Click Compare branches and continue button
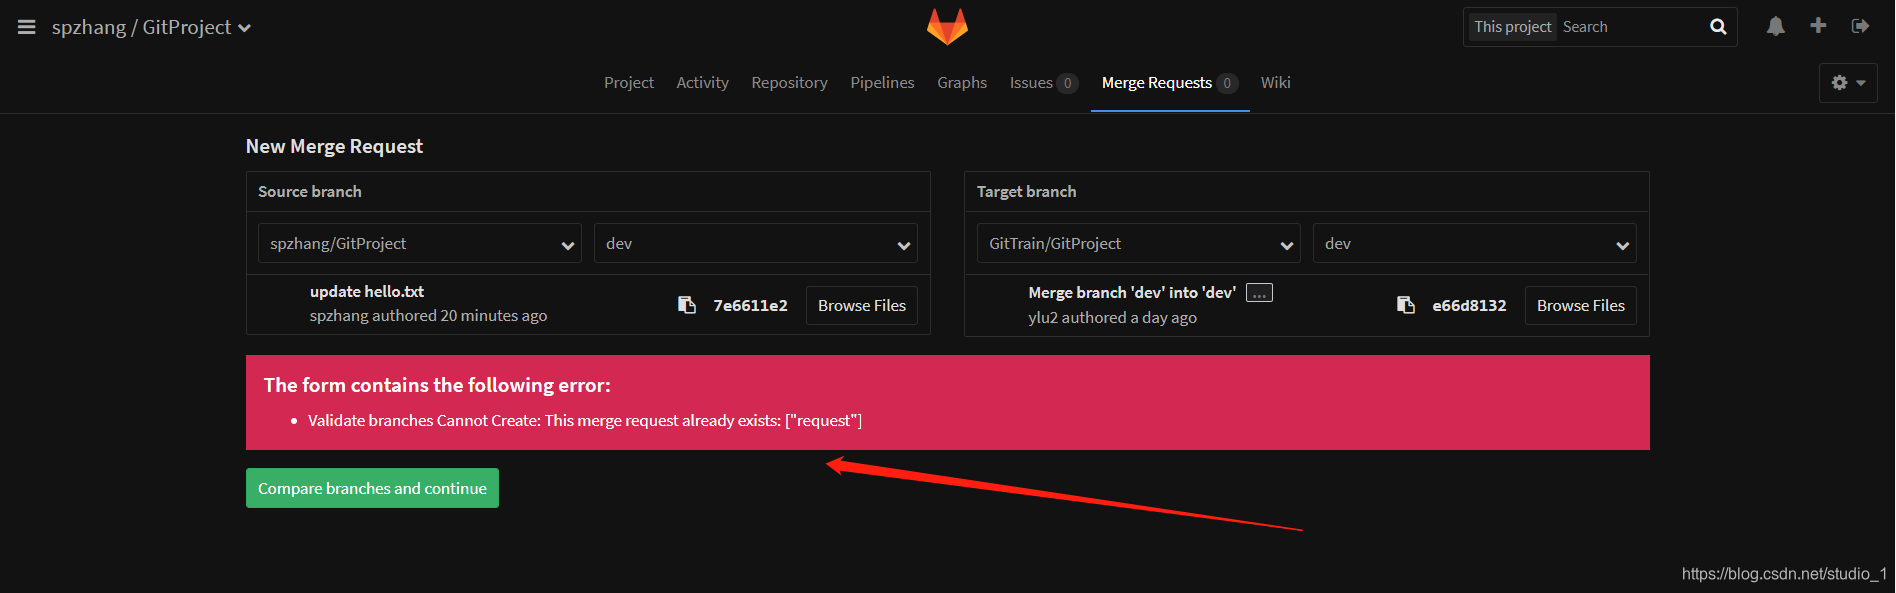The image size is (1896, 593). pyautogui.click(x=372, y=488)
